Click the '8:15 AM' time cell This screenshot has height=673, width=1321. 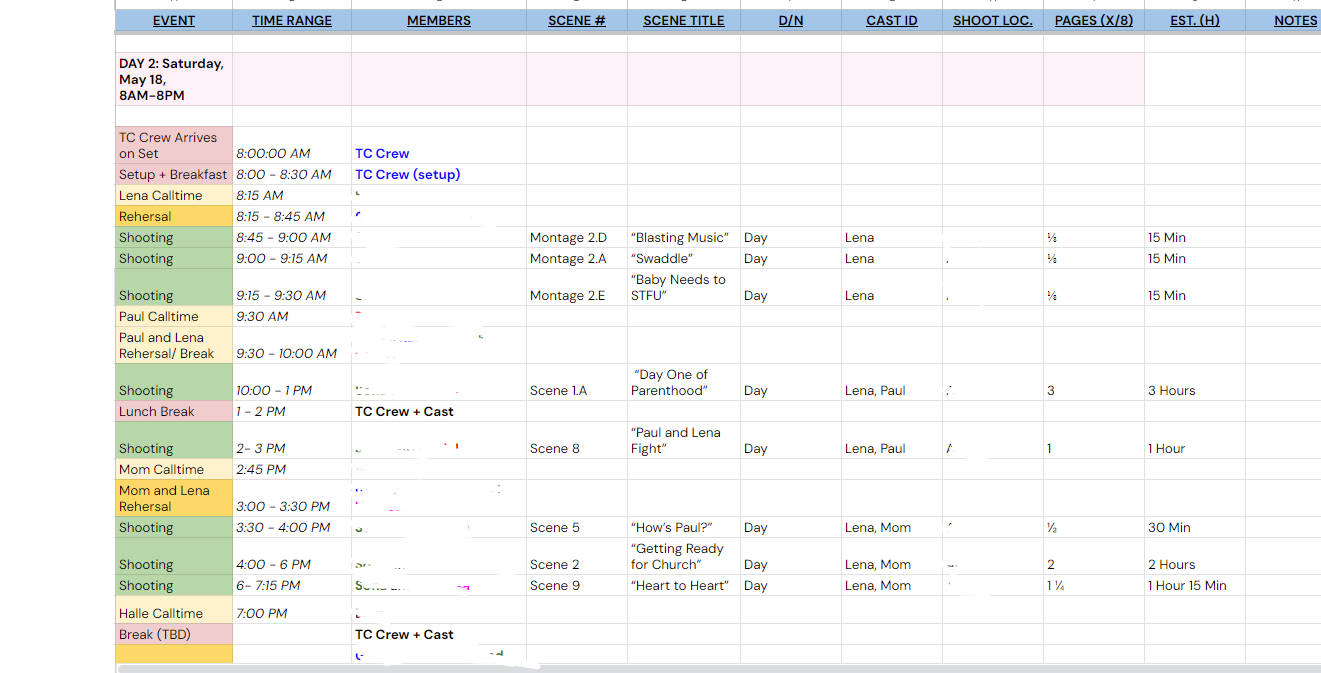point(292,195)
